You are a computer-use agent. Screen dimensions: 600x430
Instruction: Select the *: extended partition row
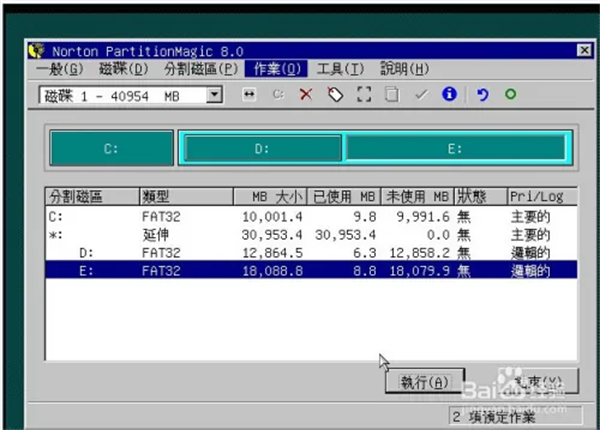click(311, 235)
